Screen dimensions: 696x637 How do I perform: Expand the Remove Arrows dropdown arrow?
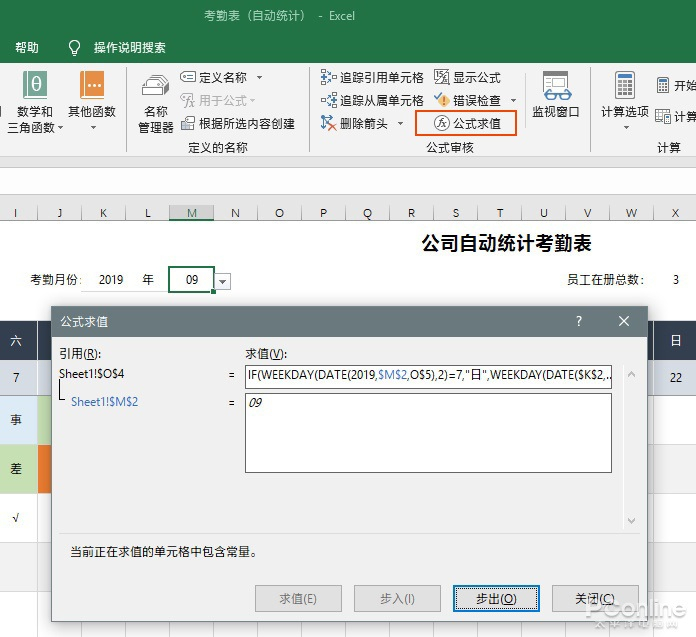click(400, 123)
